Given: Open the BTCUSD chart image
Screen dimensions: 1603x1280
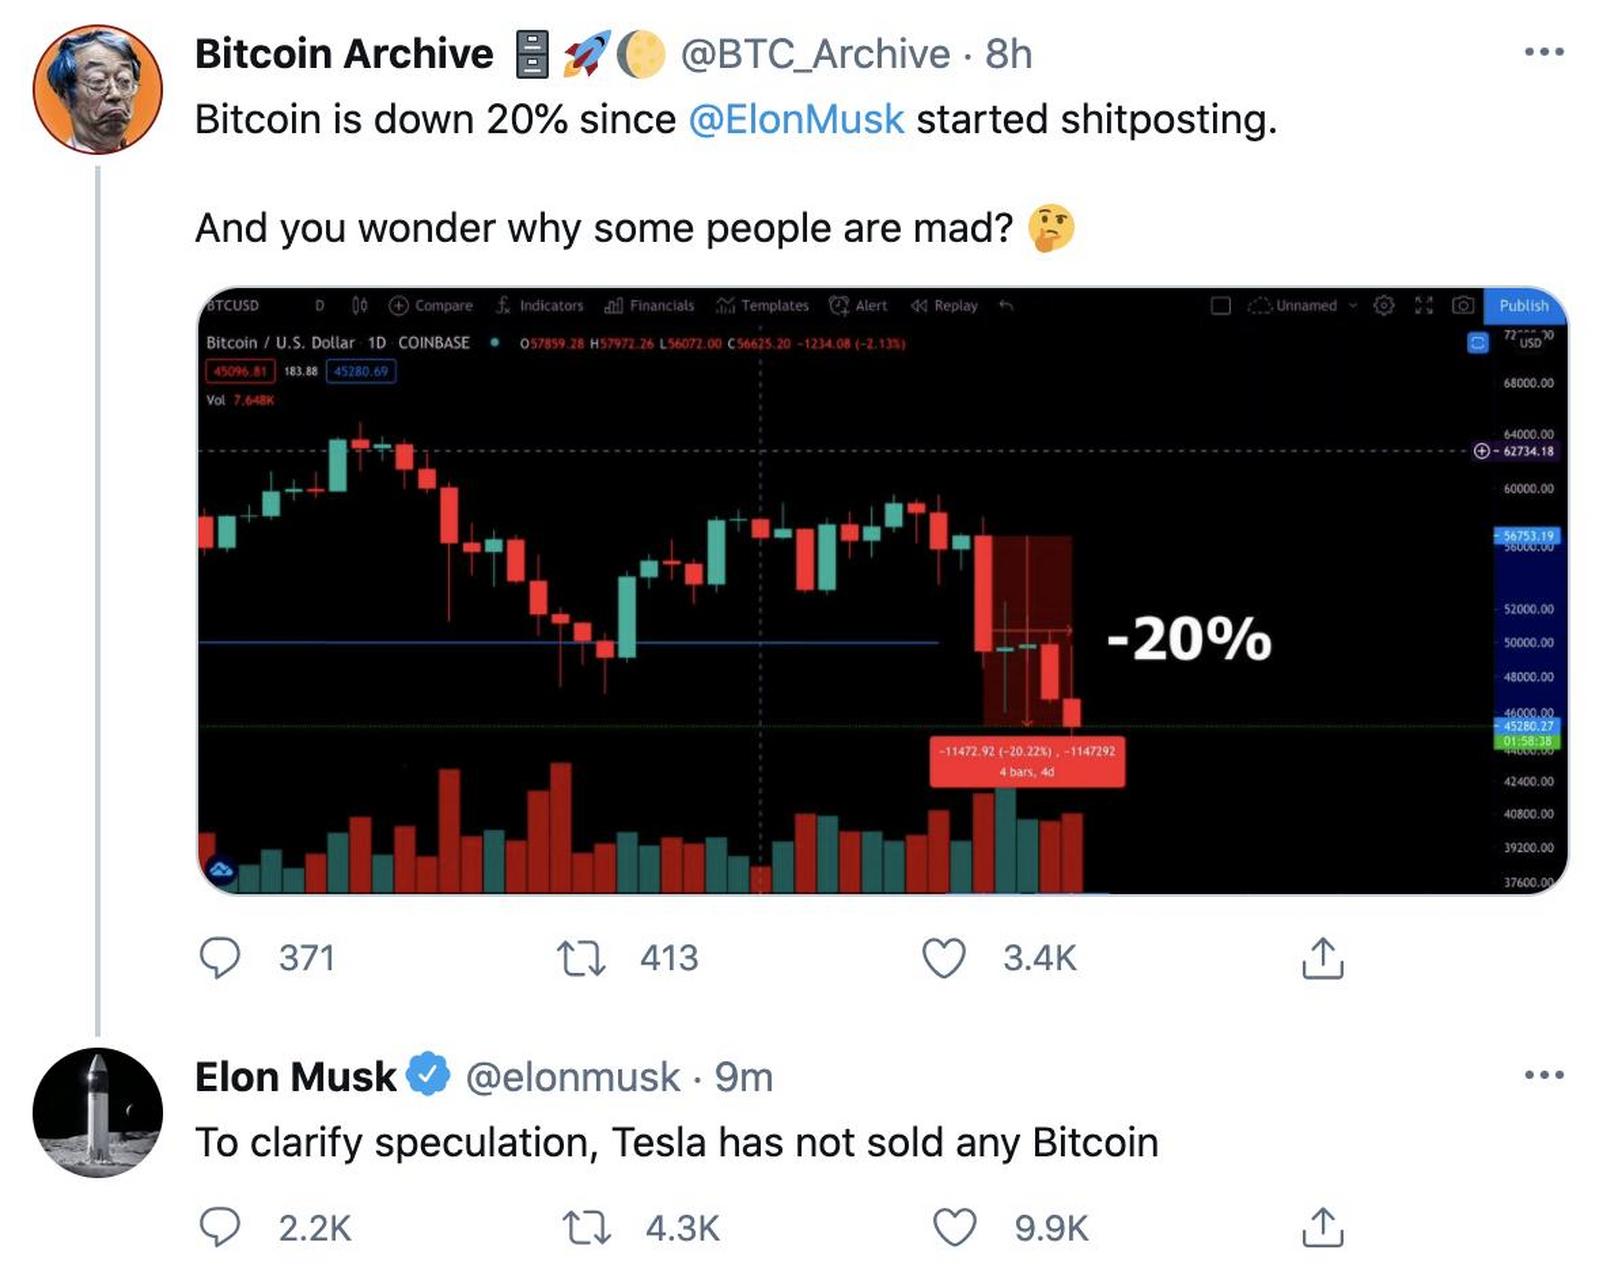Looking at the screenshot, I should [883, 590].
